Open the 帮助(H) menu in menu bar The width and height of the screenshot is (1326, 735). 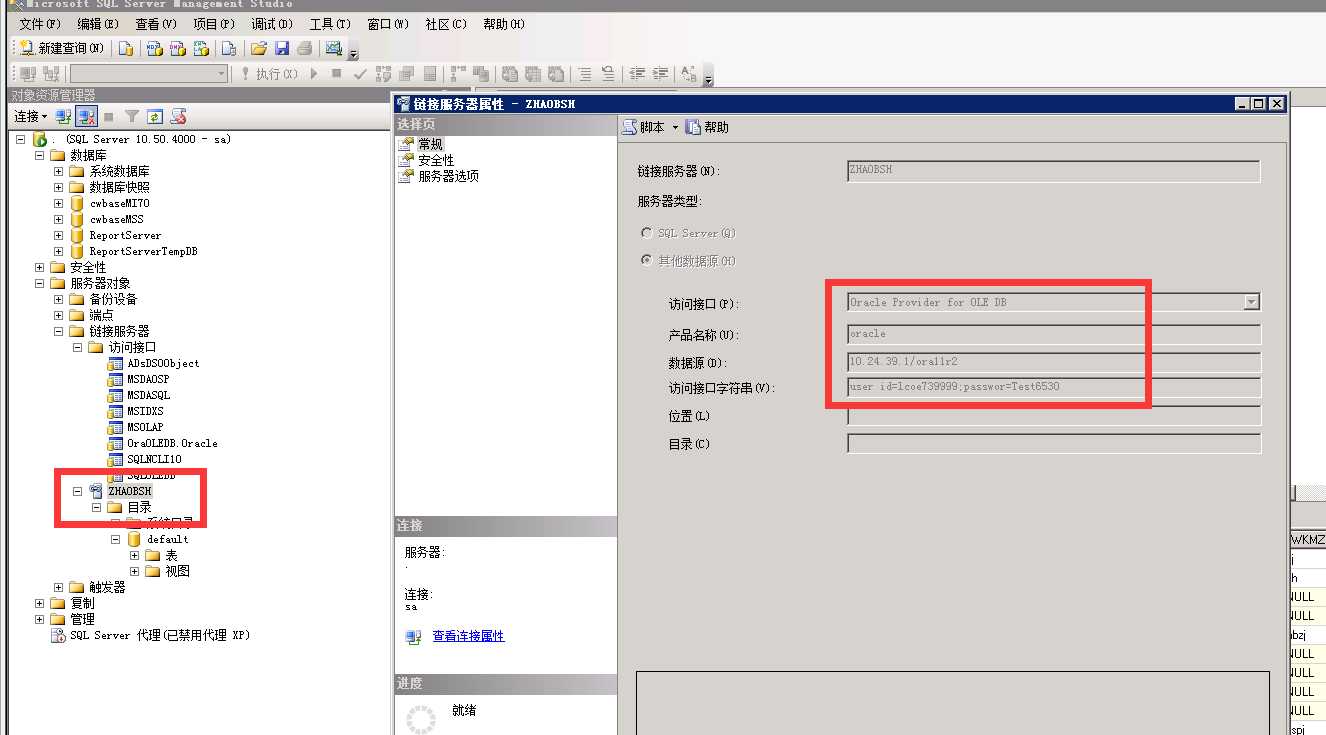click(504, 24)
